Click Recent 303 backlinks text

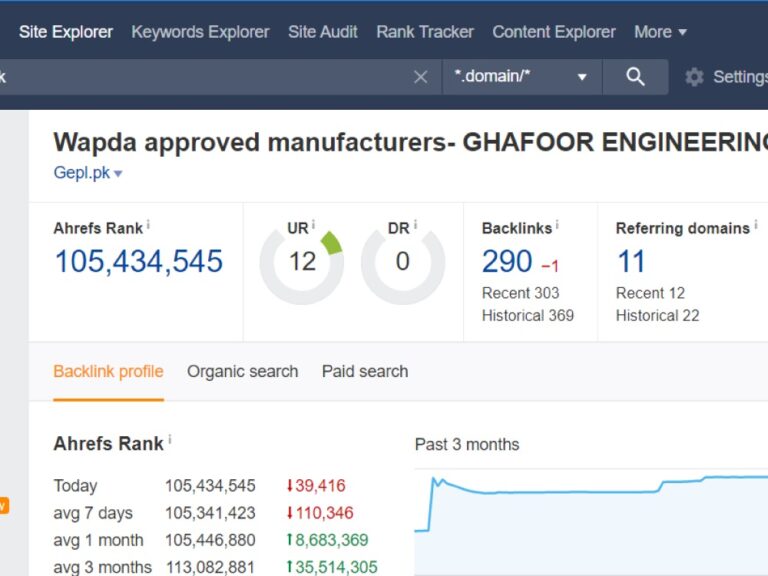pyautogui.click(x=521, y=293)
